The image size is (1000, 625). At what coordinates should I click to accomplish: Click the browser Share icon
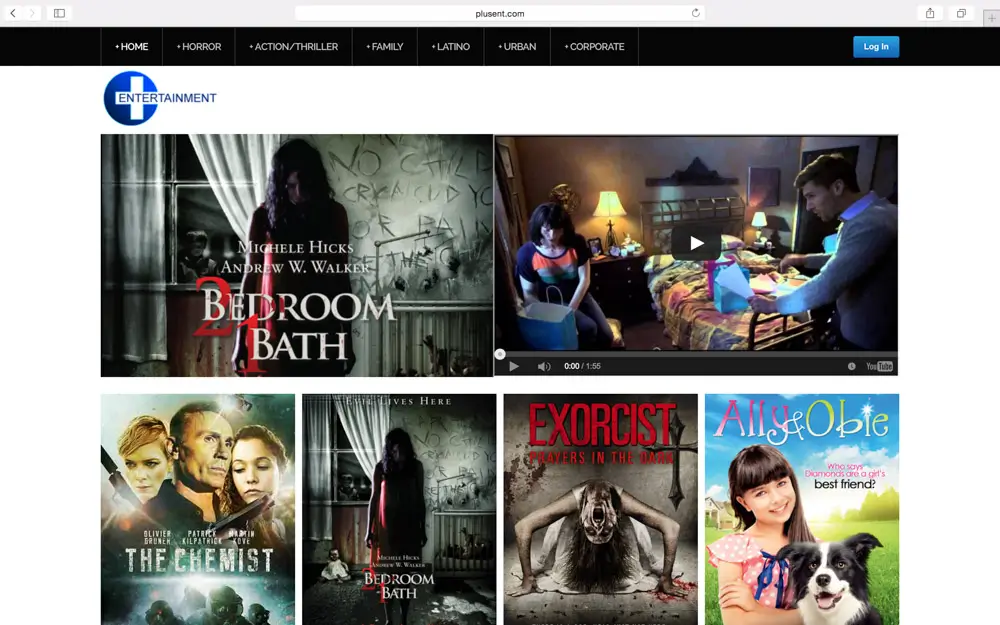coord(930,13)
